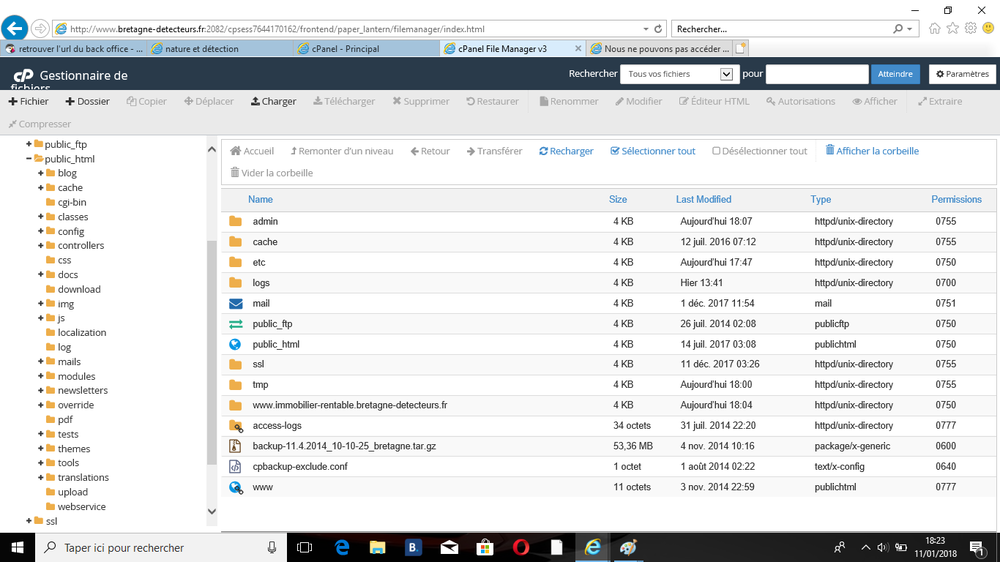This screenshot has width=1000, height=562.
Task: Click the Atteindre search button
Action: pyautogui.click(x=895, y=74)
